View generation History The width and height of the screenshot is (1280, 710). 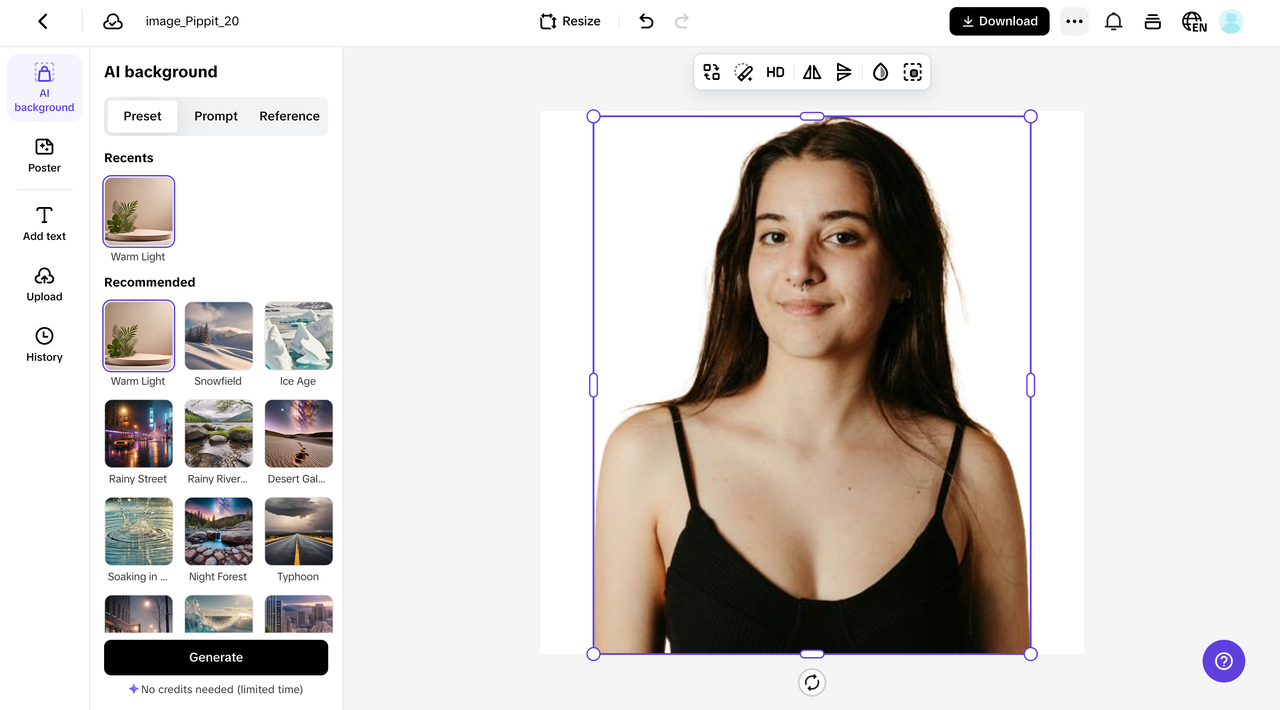[44, 344]
